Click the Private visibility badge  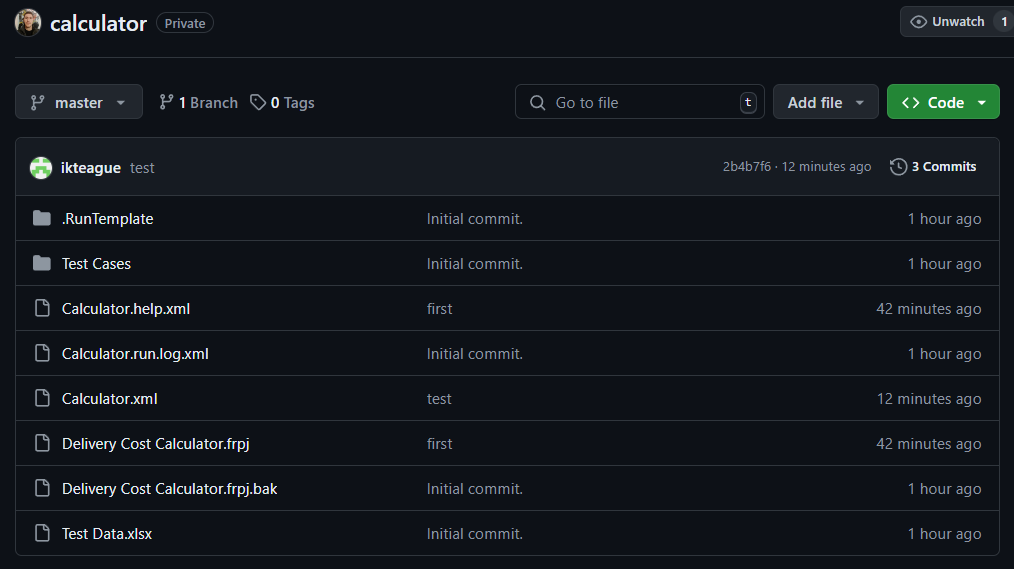185,23
